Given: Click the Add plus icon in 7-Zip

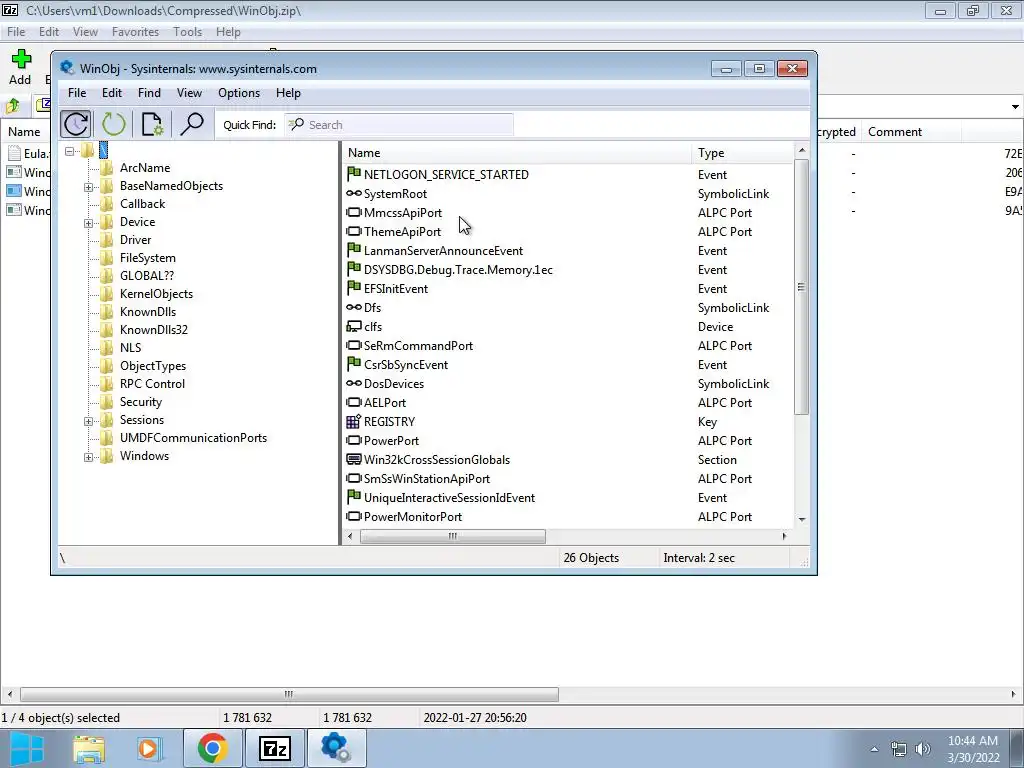Looking at the screenshot, I should (20, 60).
